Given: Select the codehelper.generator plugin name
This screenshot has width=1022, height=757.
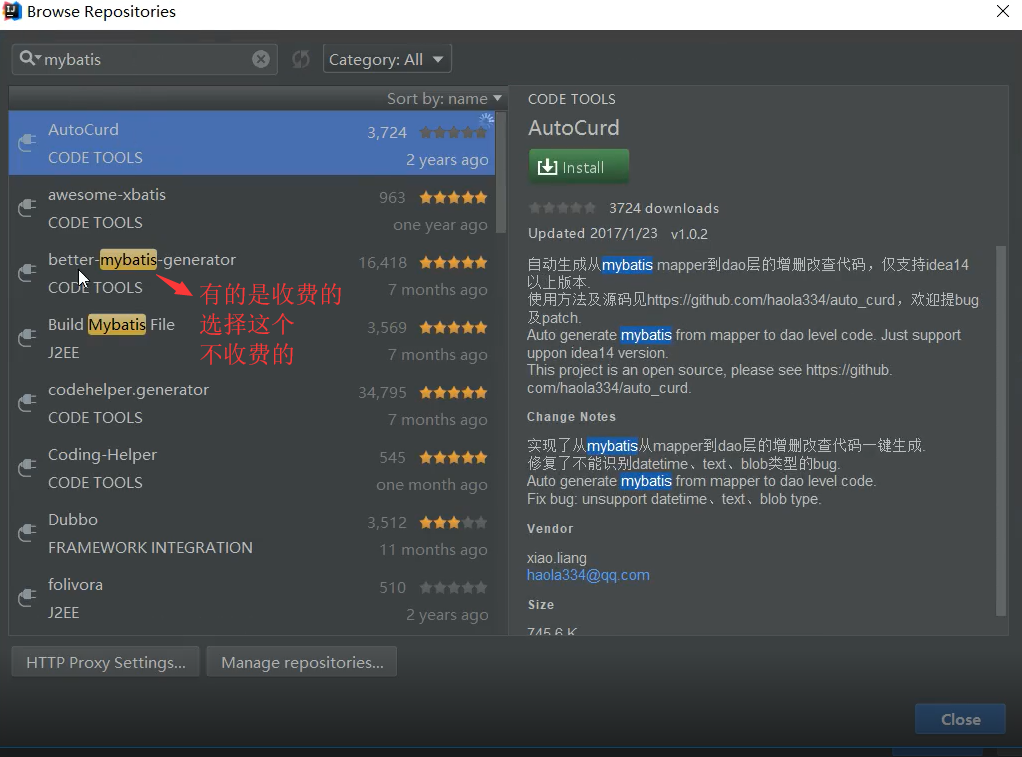Looking at the screenshot, I should coord(128,390).
